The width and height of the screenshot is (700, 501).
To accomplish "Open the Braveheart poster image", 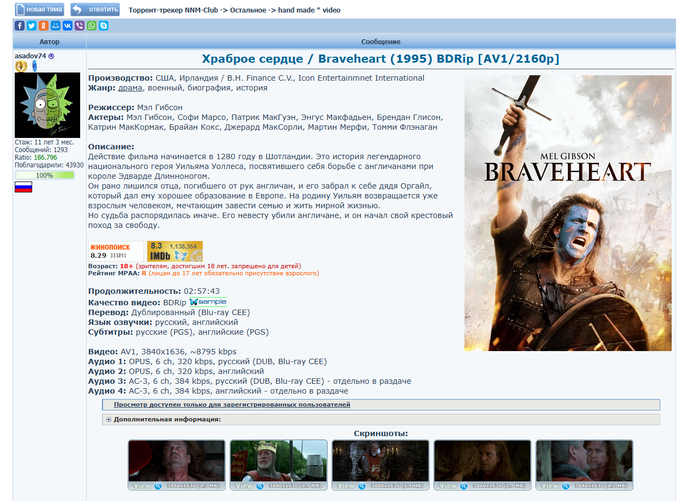I will [568, 213].
